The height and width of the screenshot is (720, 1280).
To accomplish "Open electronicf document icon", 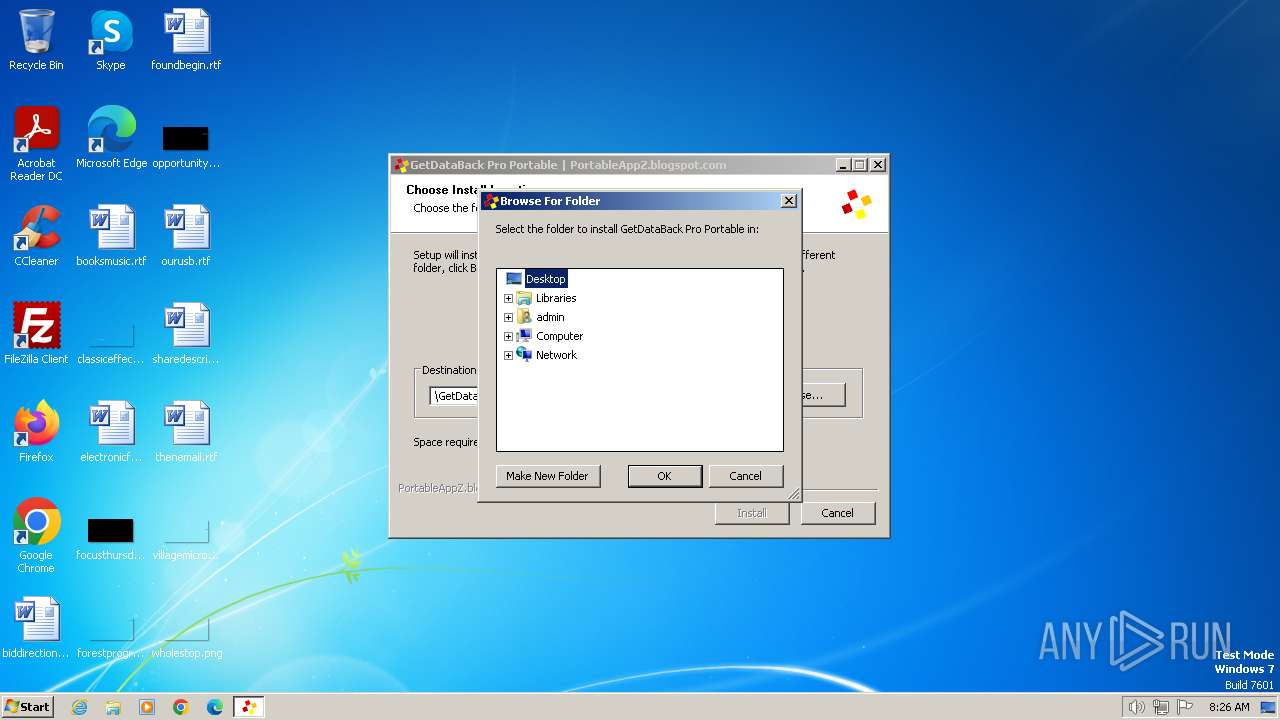I will (111, 432).
